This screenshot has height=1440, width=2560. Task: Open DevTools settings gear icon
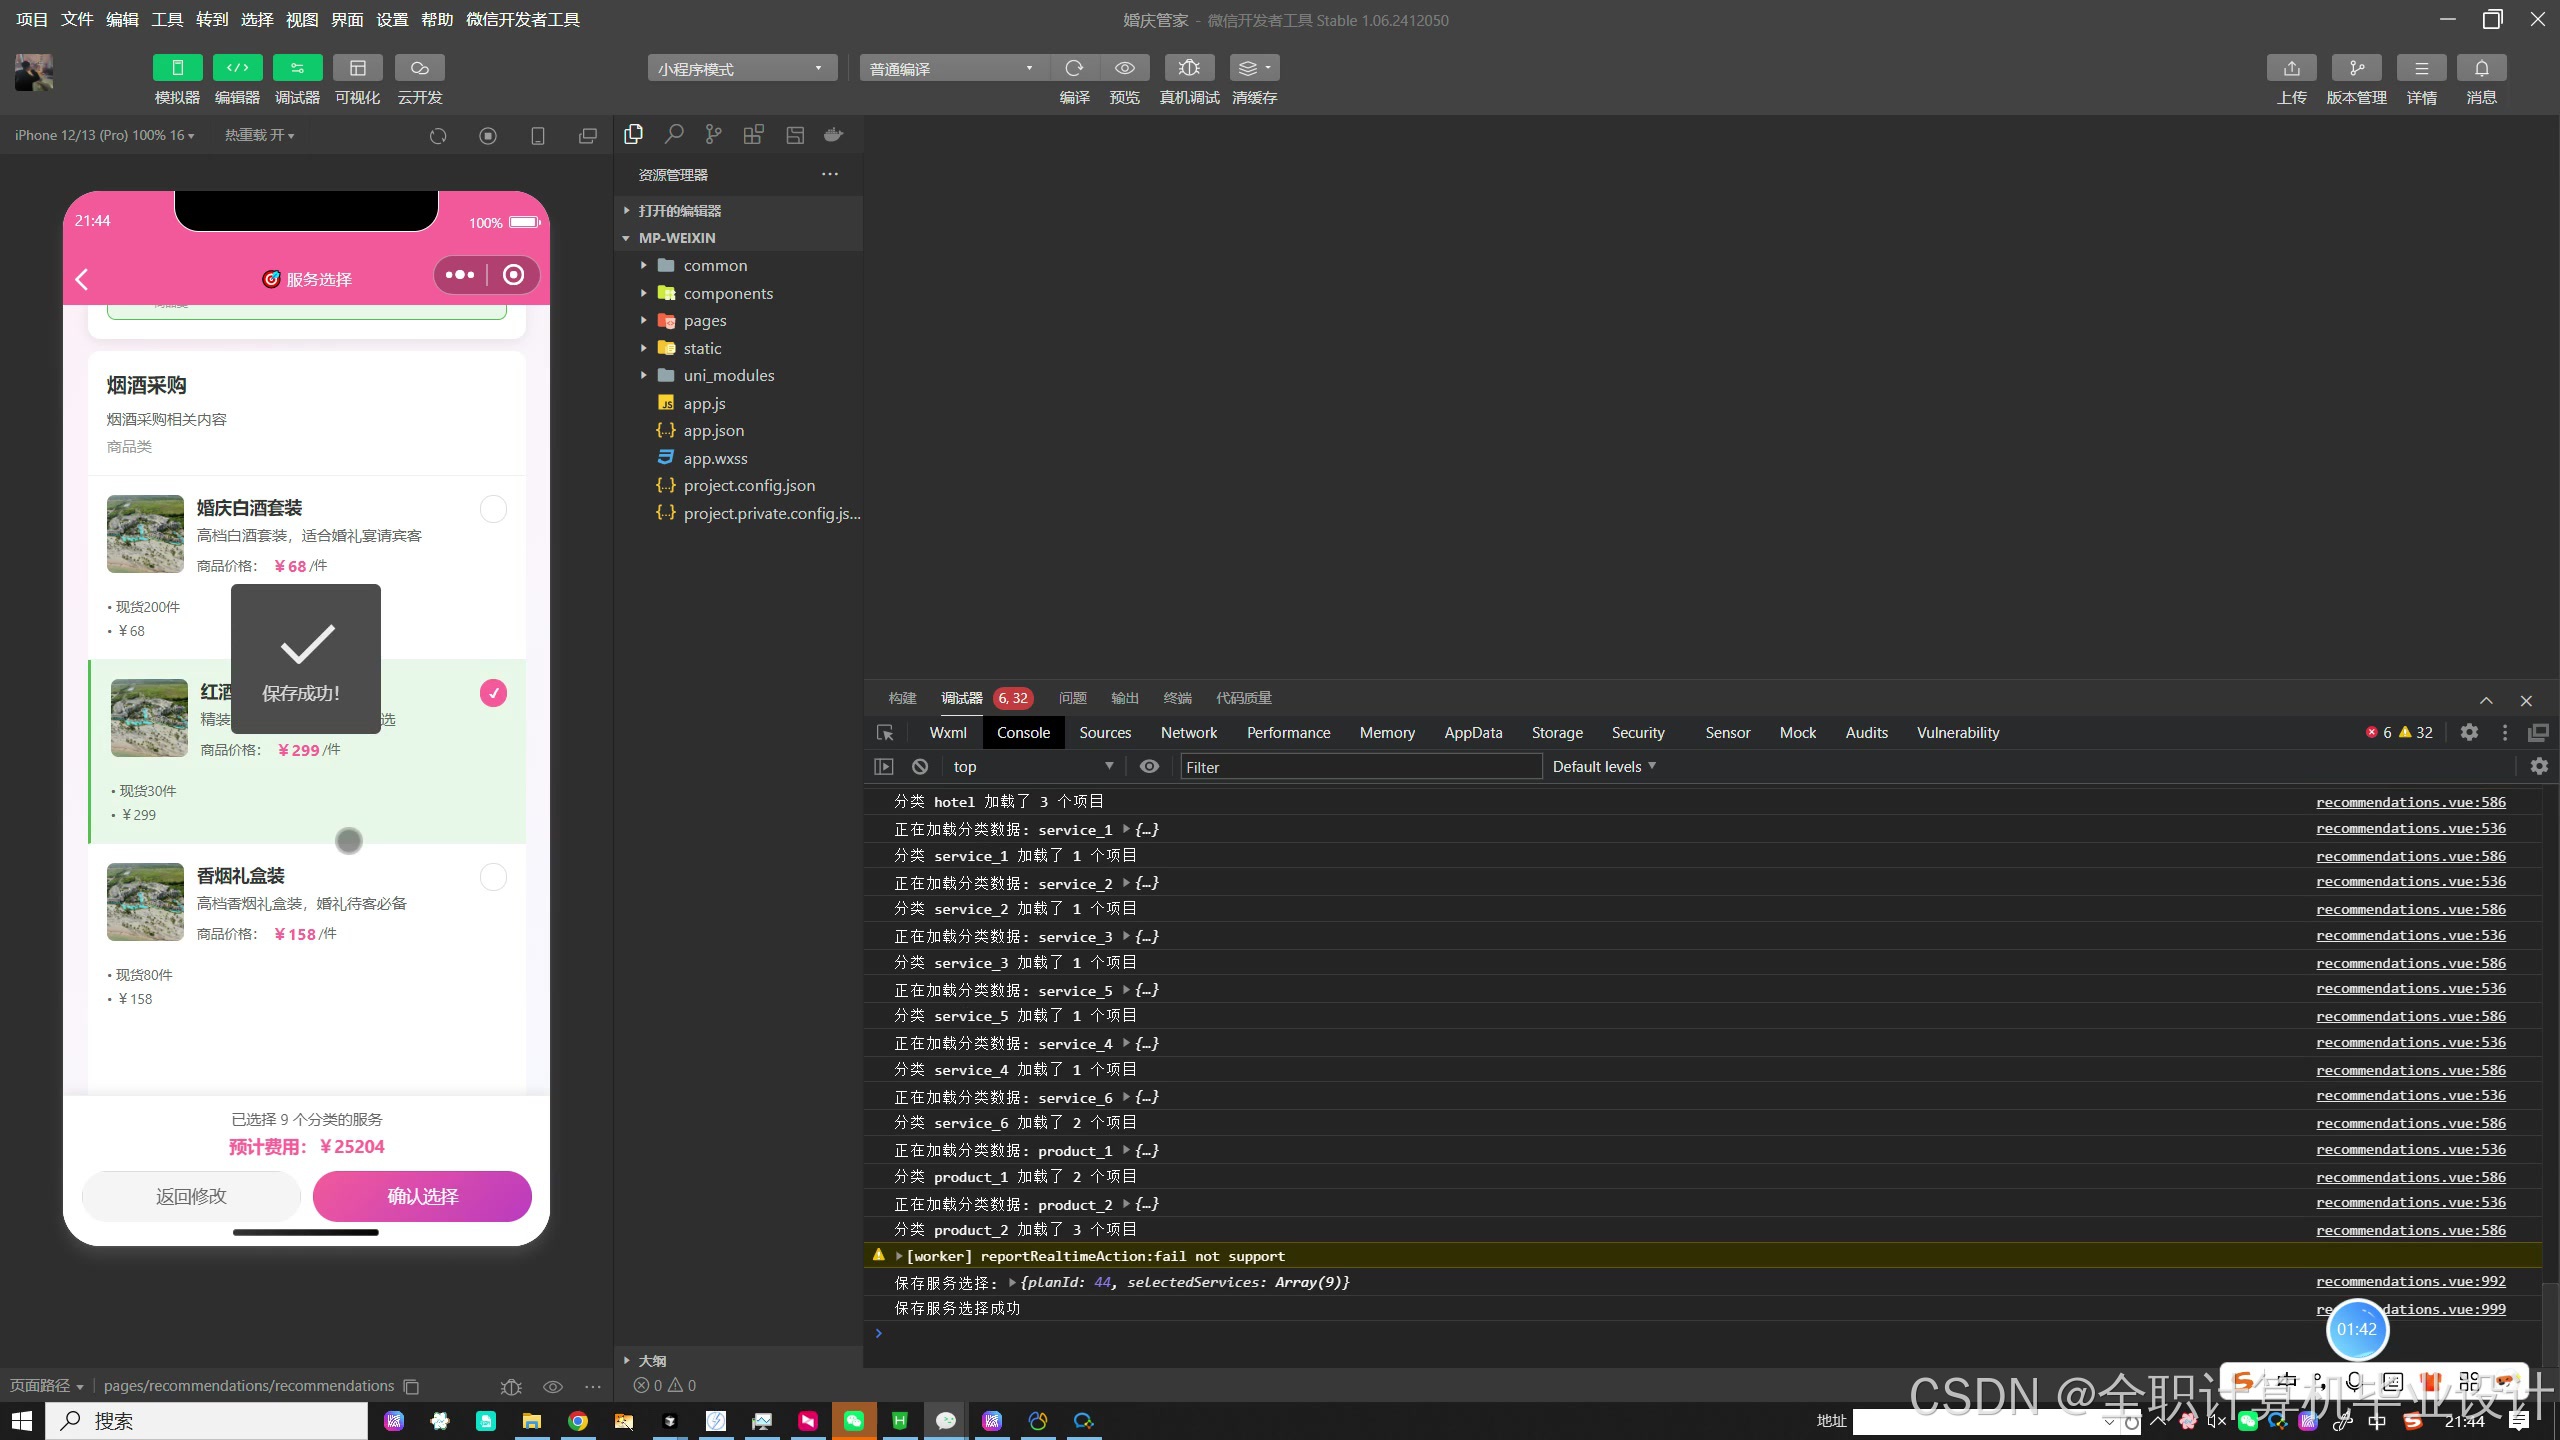(2469, 732)
